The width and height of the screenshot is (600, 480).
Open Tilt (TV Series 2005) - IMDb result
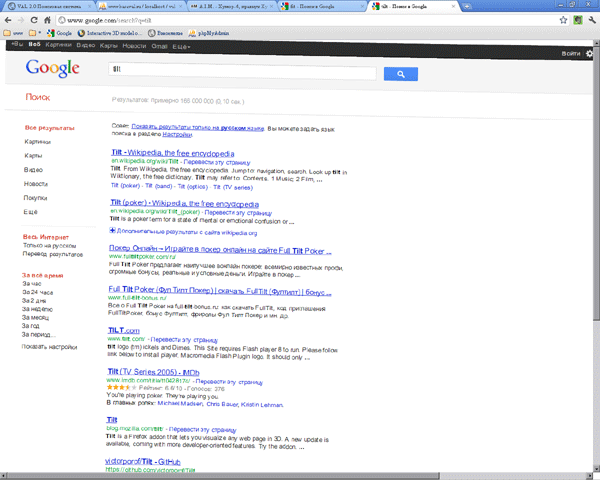point(153,372)
